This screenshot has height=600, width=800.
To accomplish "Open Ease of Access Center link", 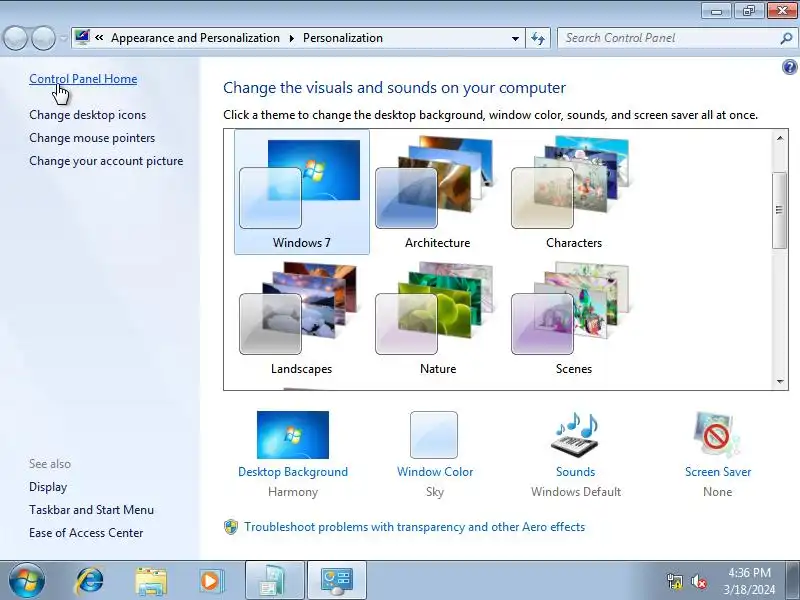I will (86, 533).
